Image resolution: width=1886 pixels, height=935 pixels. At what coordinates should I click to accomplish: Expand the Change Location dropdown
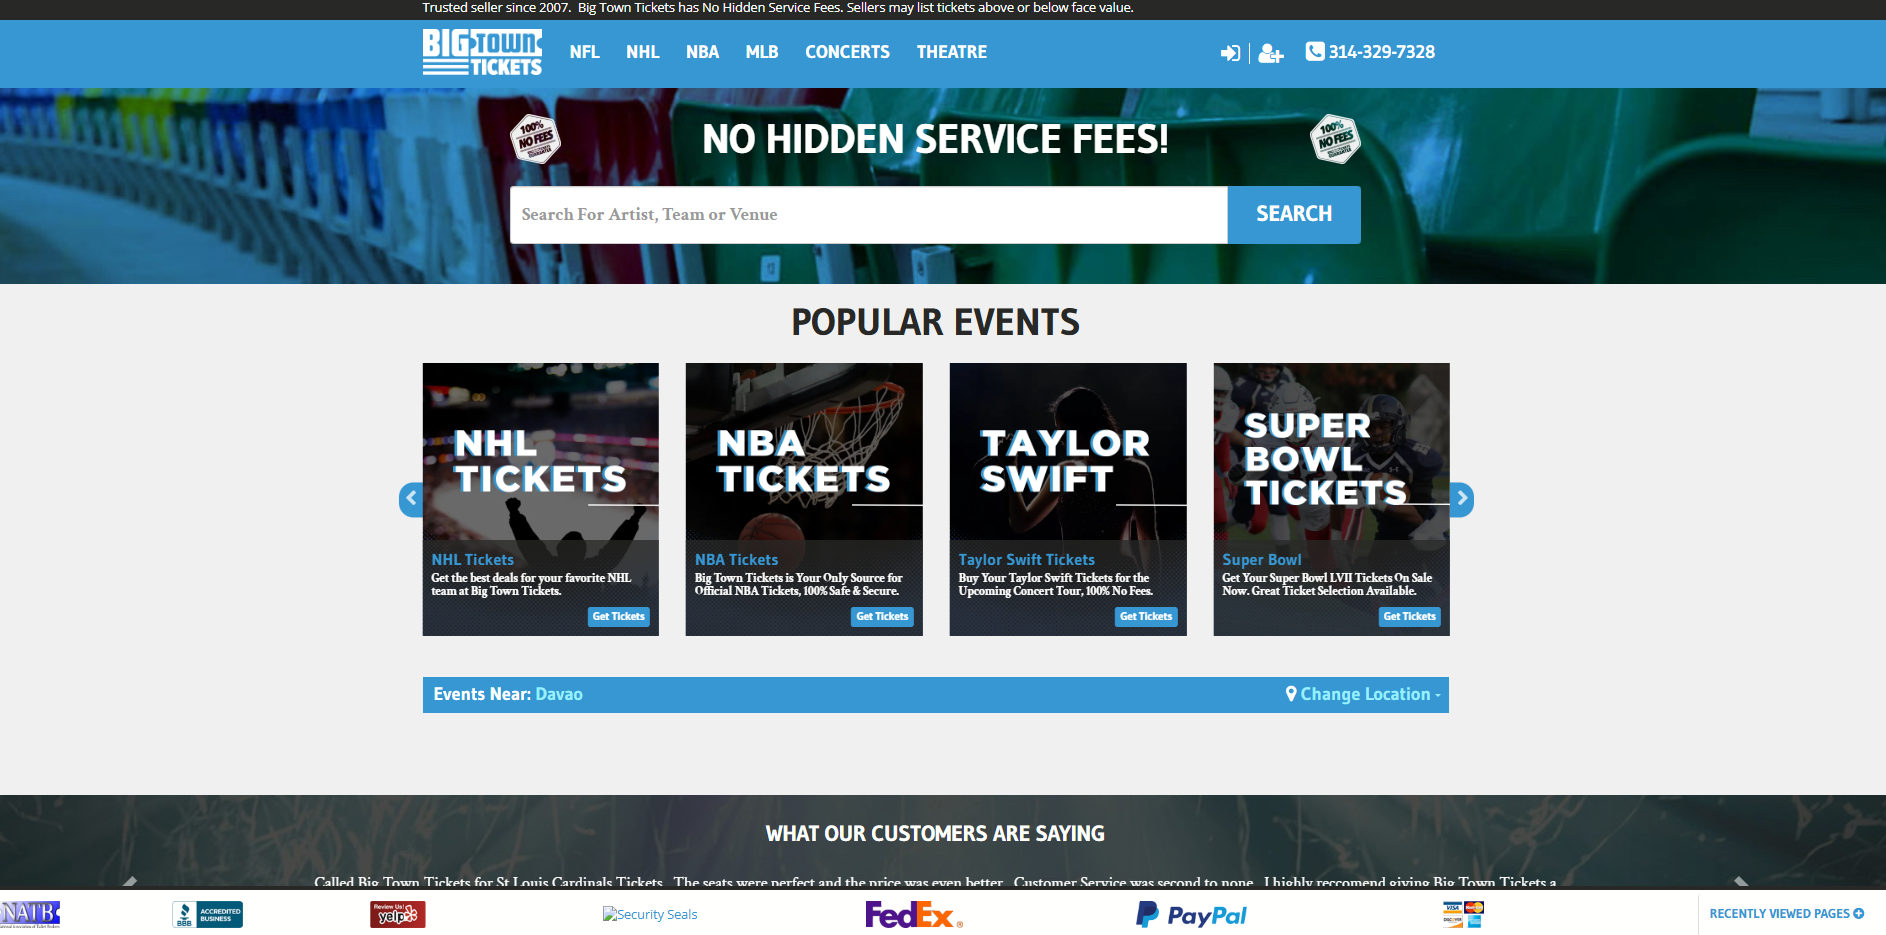[1364, 694]
